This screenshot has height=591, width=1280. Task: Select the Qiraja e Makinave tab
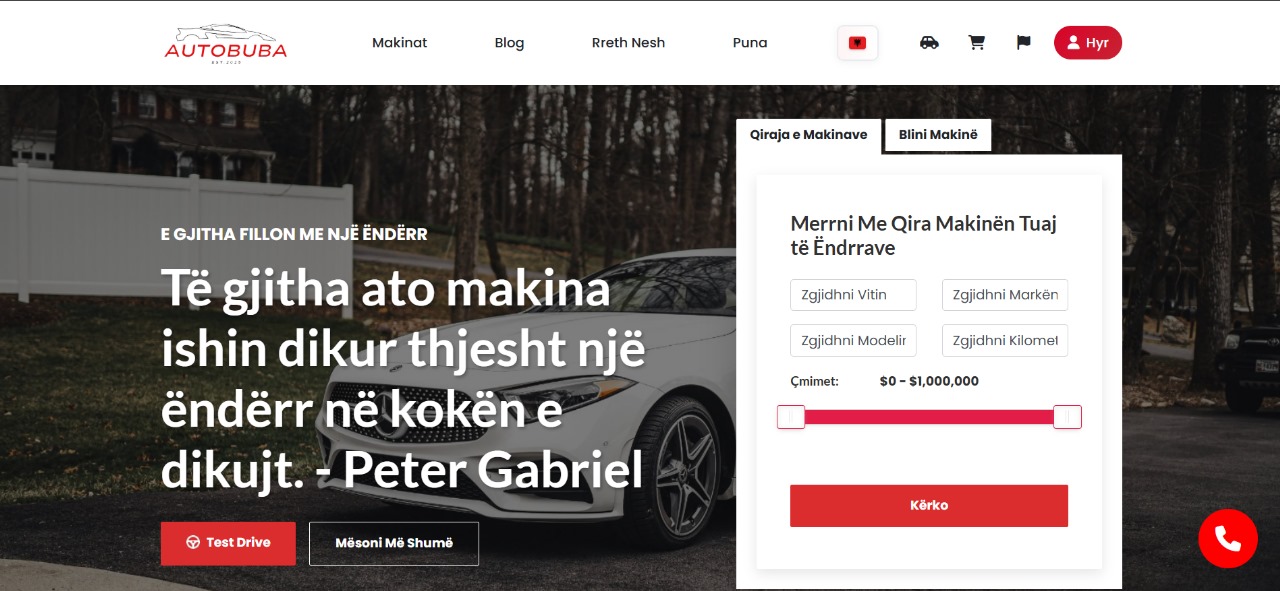(808, 136)
